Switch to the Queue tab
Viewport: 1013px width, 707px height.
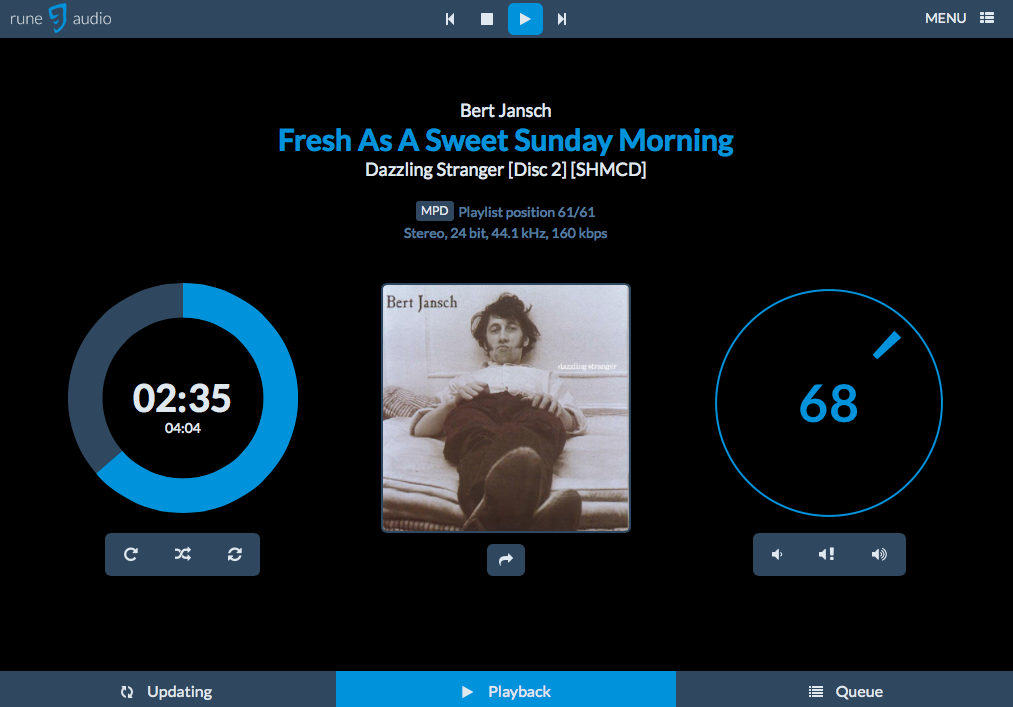point(844,691)
